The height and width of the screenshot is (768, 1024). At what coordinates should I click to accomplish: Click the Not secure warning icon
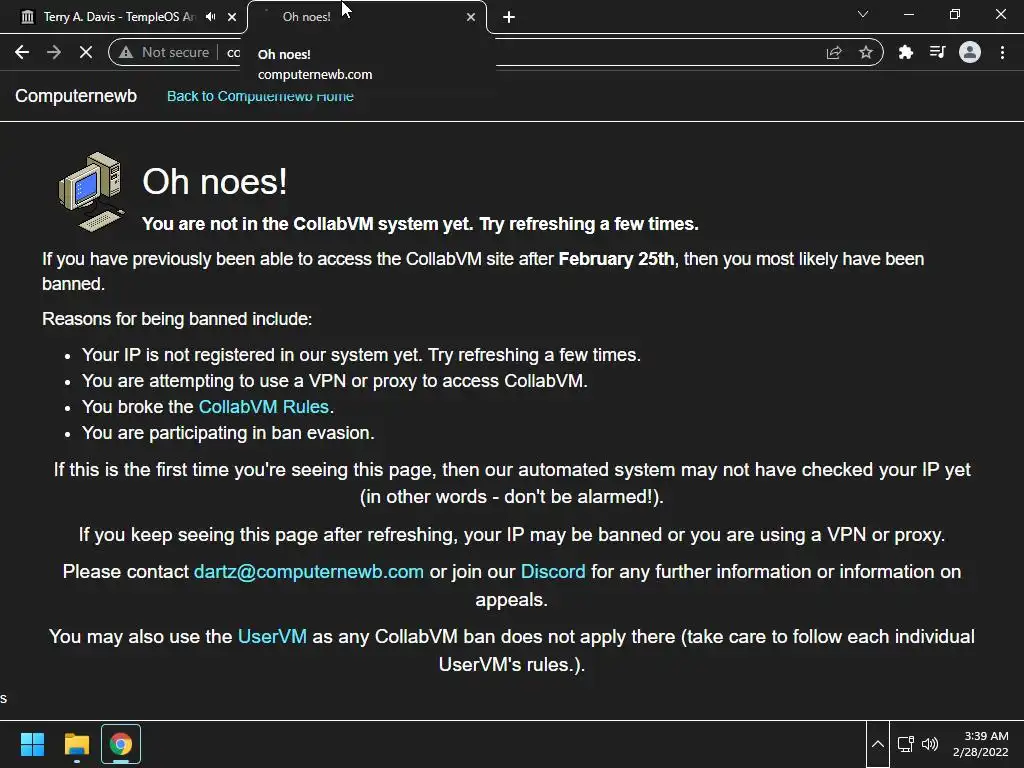point(125,52)
